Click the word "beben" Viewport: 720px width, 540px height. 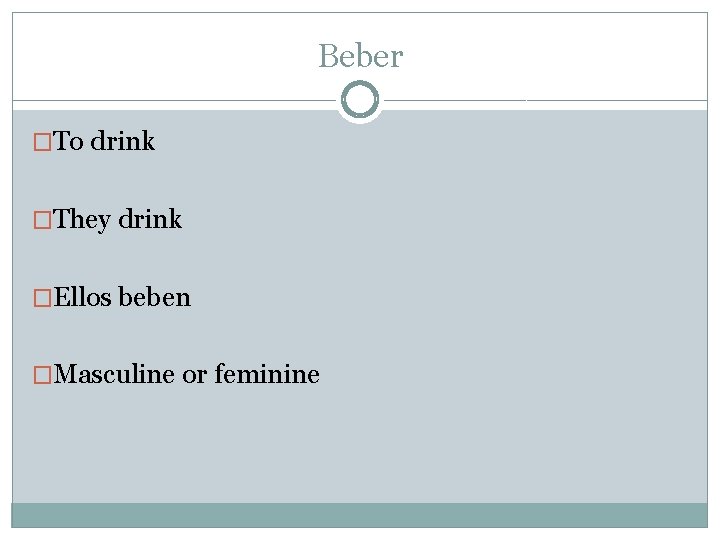pos(154,297)
